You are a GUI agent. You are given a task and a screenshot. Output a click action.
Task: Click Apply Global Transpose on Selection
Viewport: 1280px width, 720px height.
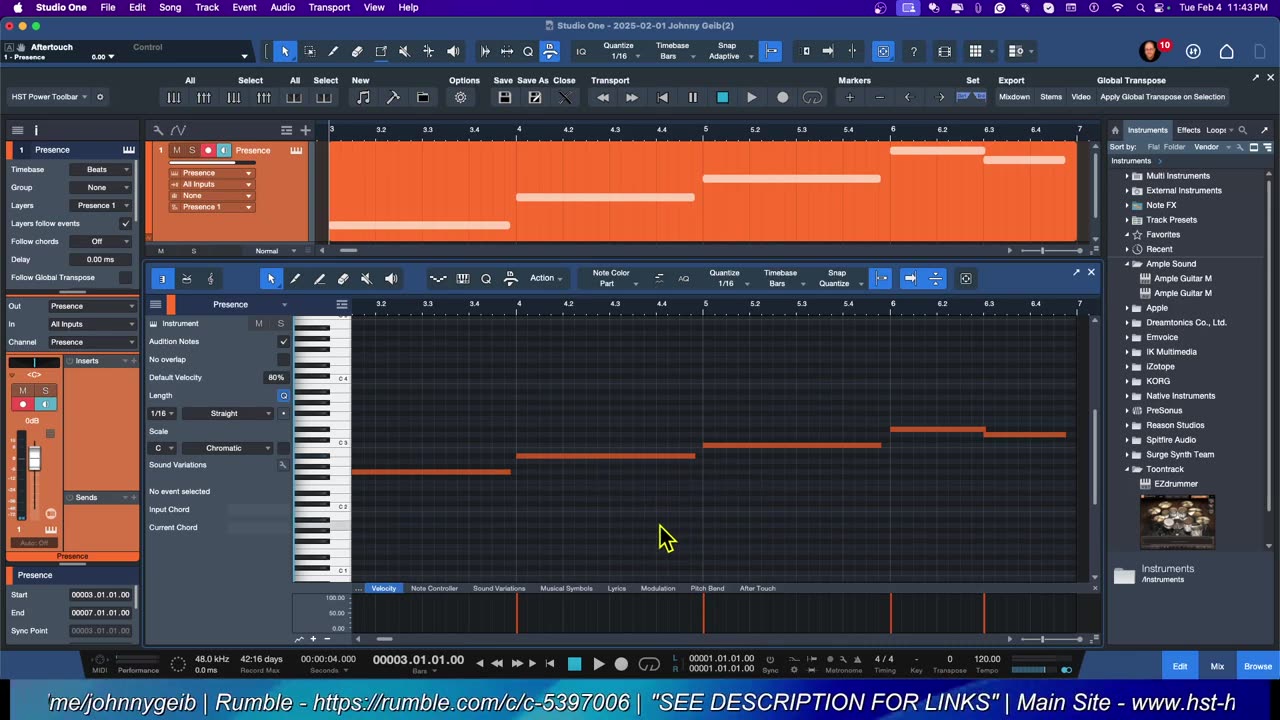point(1162,97)
